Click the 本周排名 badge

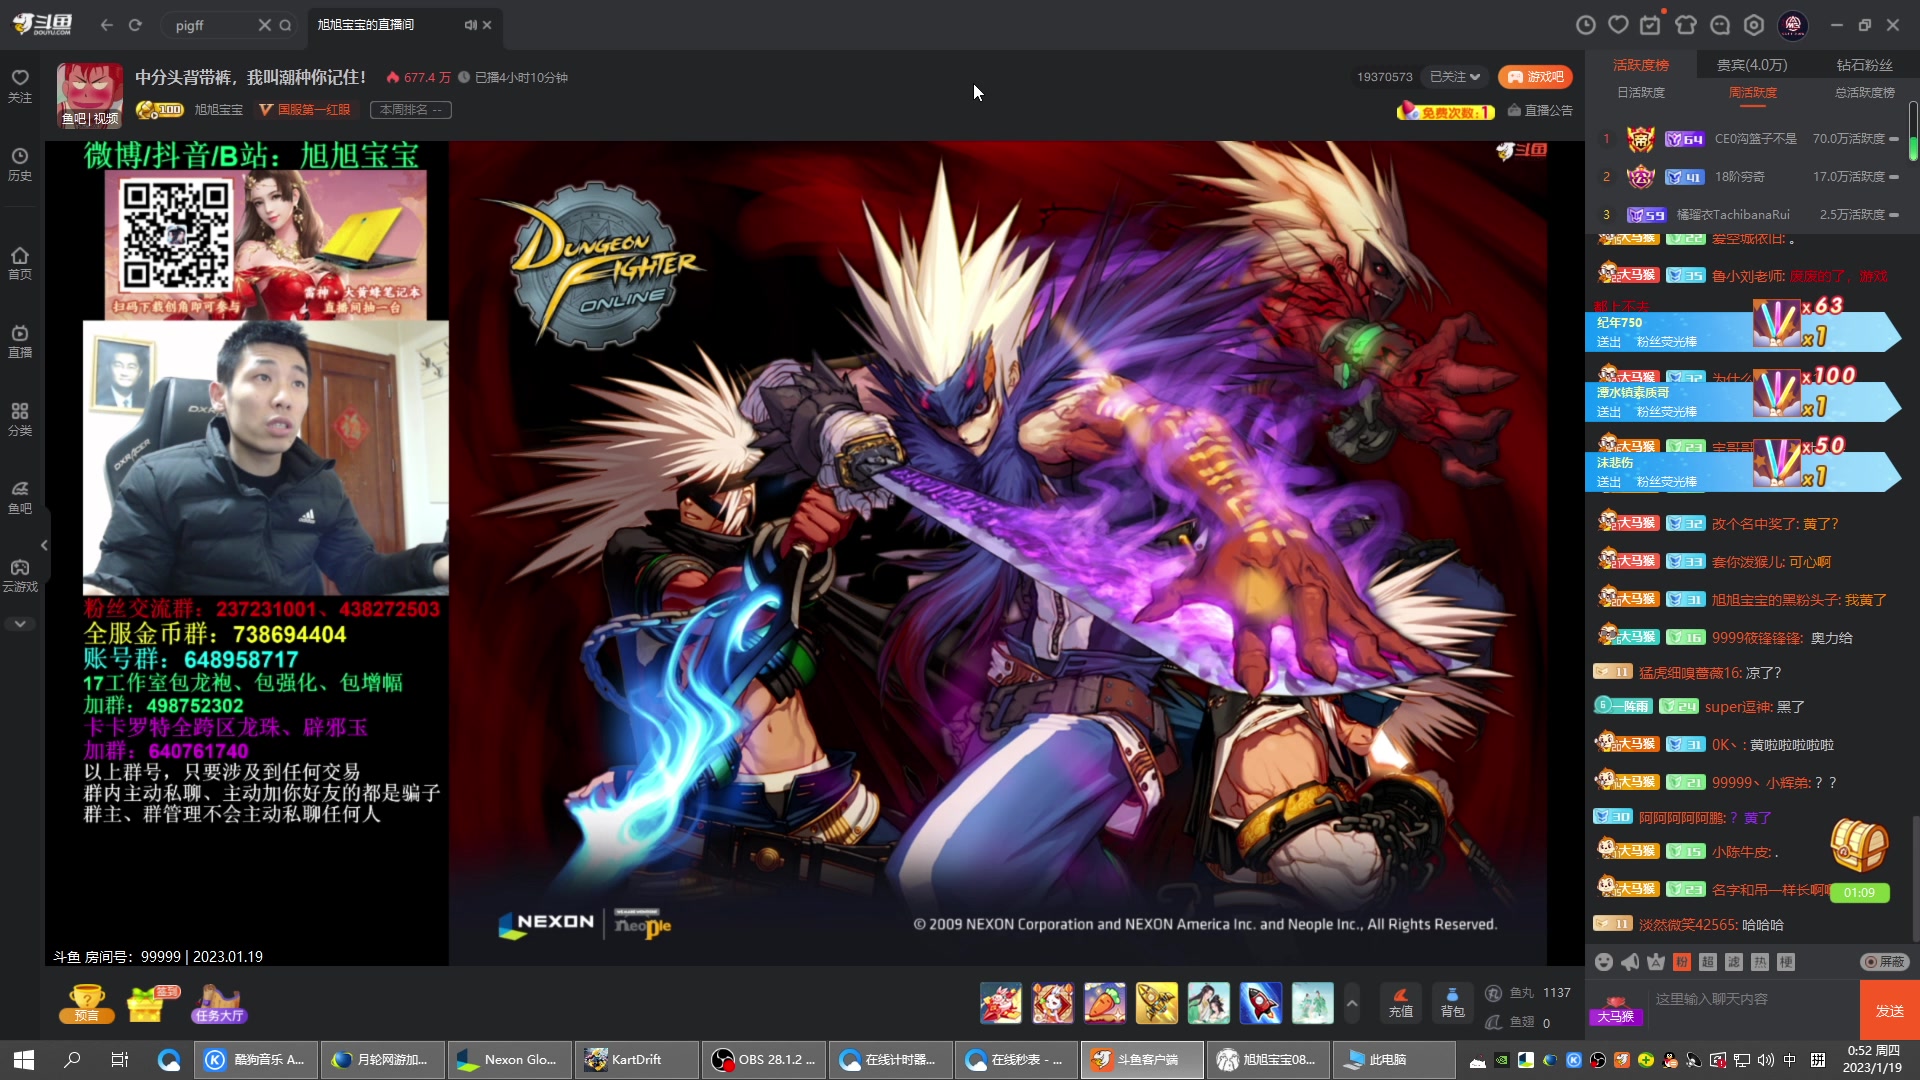click(x=410, y=110)
